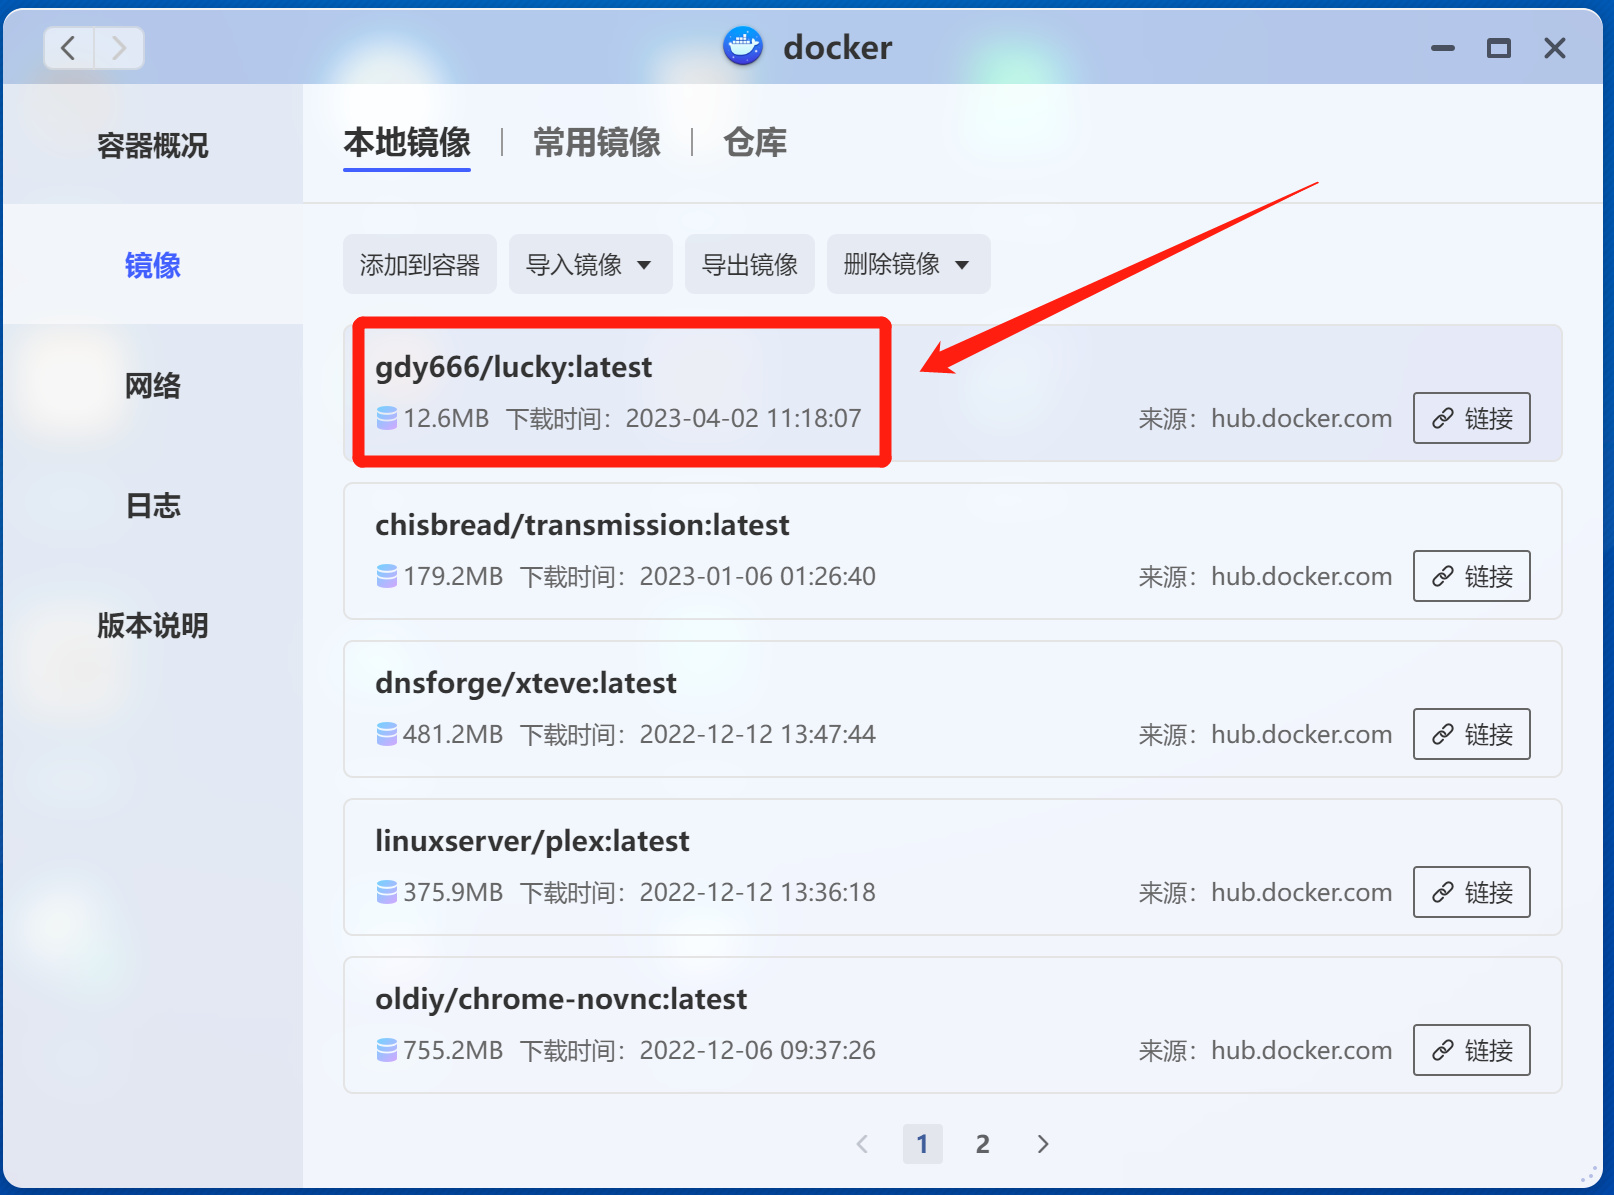Screen dimensions: 1614x1195
Task: Click hub.docker.com source for gdy666/lucky
Action: point(1302,418)
